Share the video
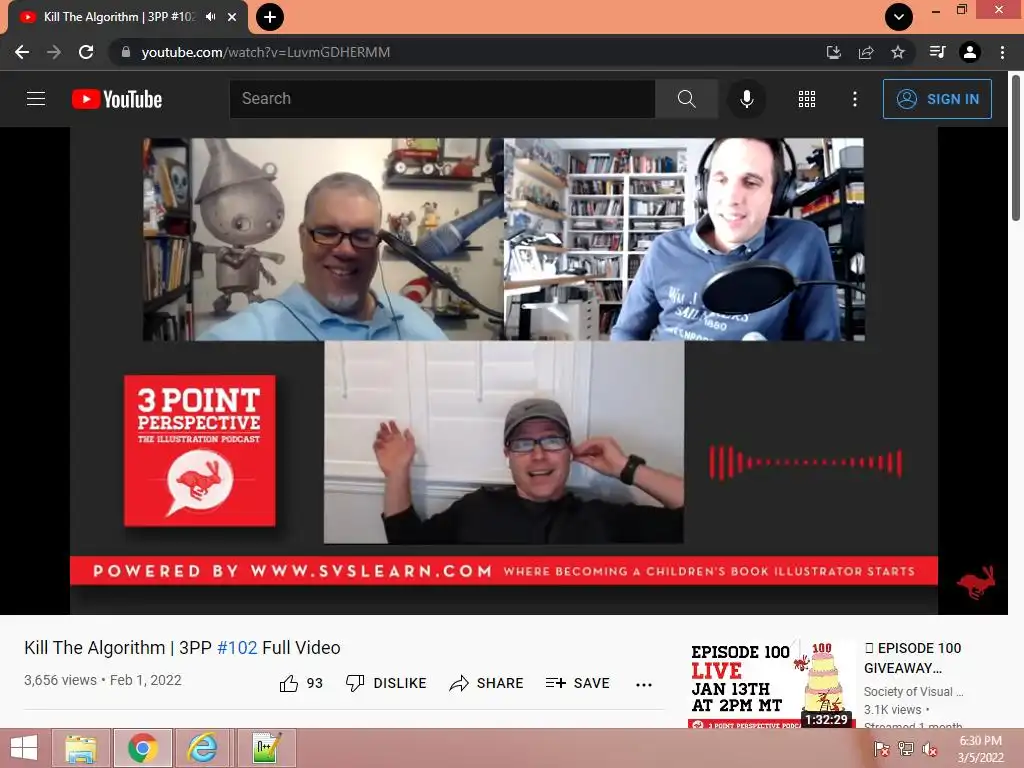1024x768 pixels. (x=487, y=683)
